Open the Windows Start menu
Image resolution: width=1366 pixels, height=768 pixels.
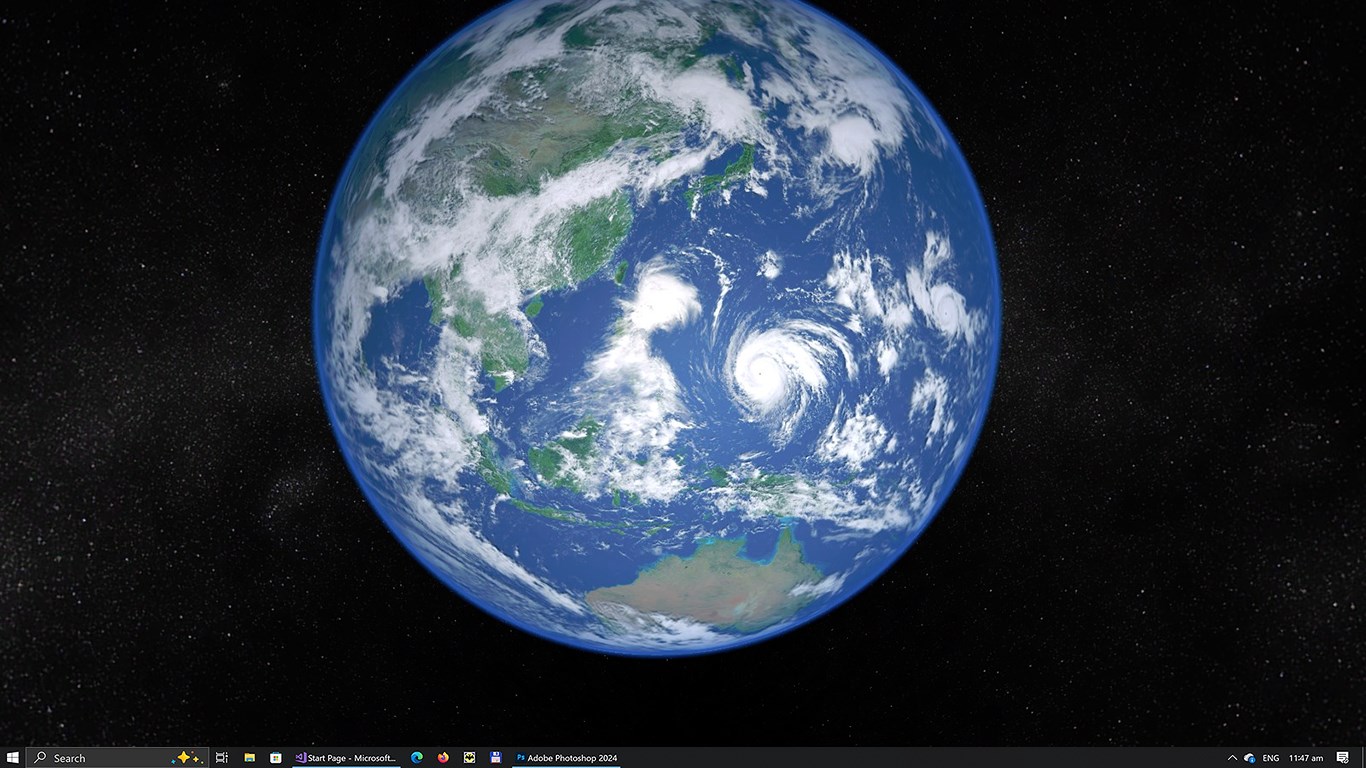coord(13,758)
